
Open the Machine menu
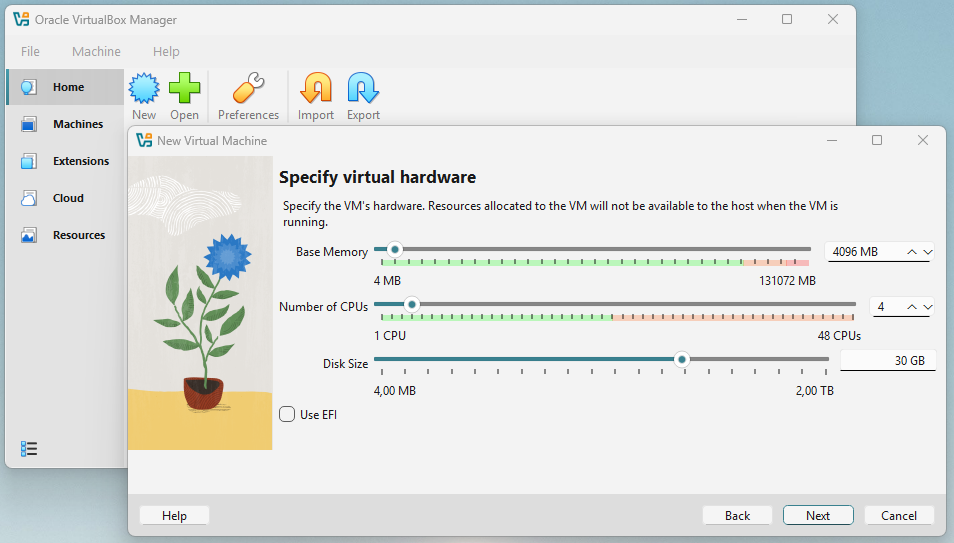pyautogui.click(x=96, y=52)
